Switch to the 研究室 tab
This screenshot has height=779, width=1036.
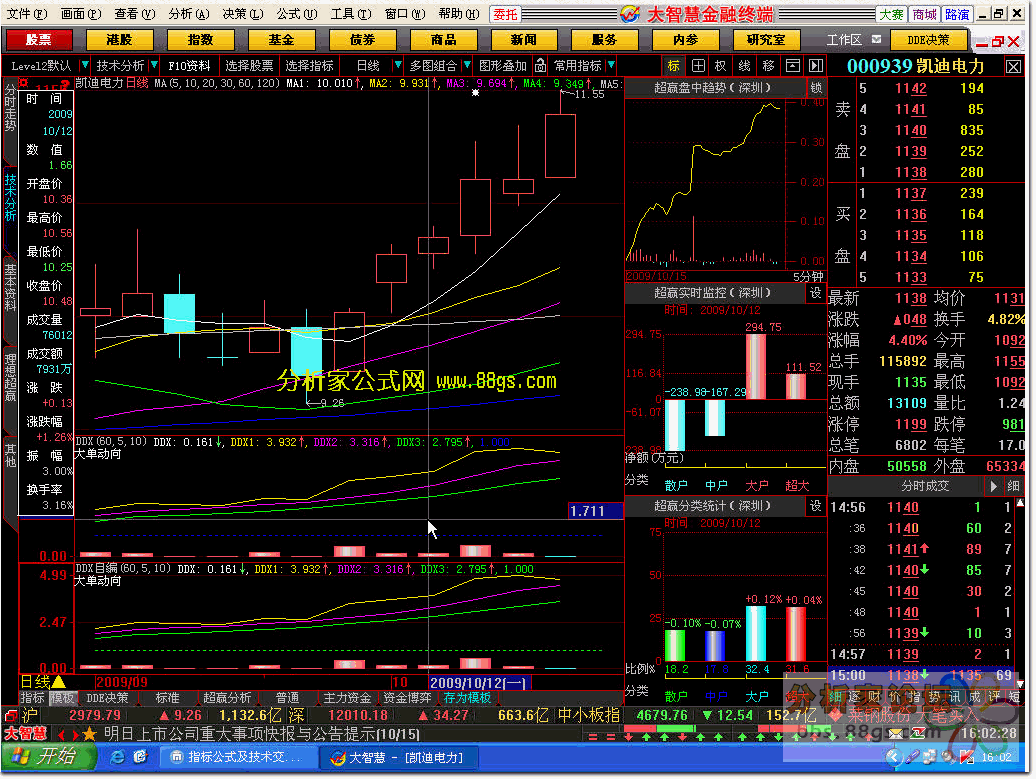(766, 40)
